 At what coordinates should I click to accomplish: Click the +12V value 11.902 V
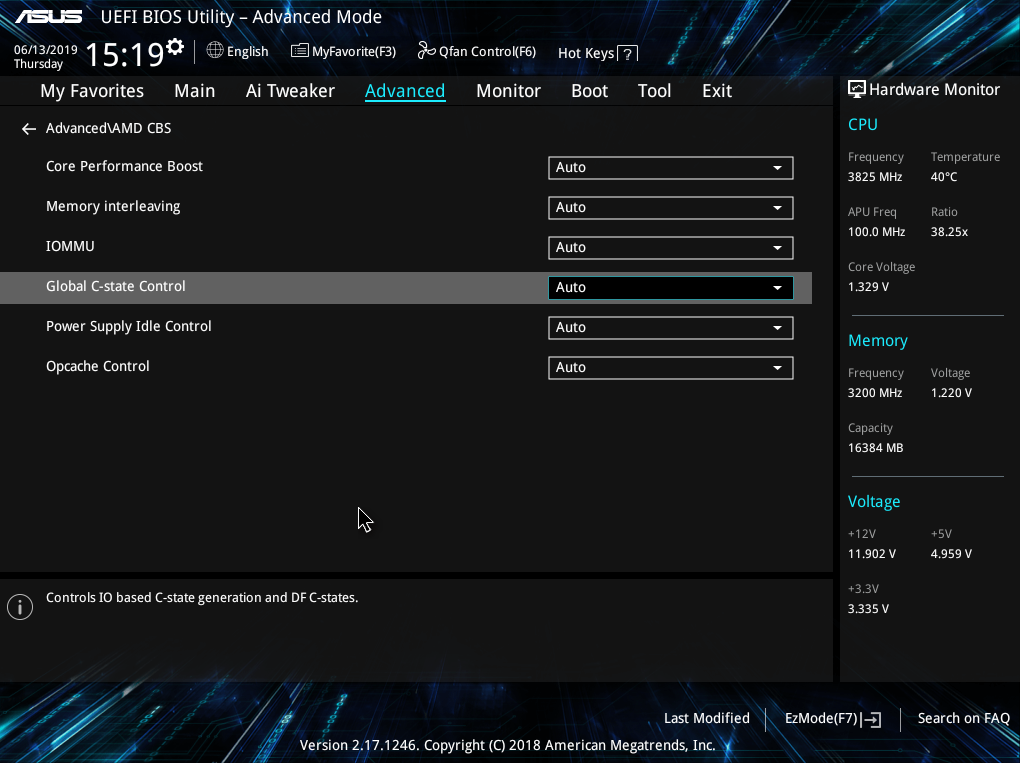[872, 554]
